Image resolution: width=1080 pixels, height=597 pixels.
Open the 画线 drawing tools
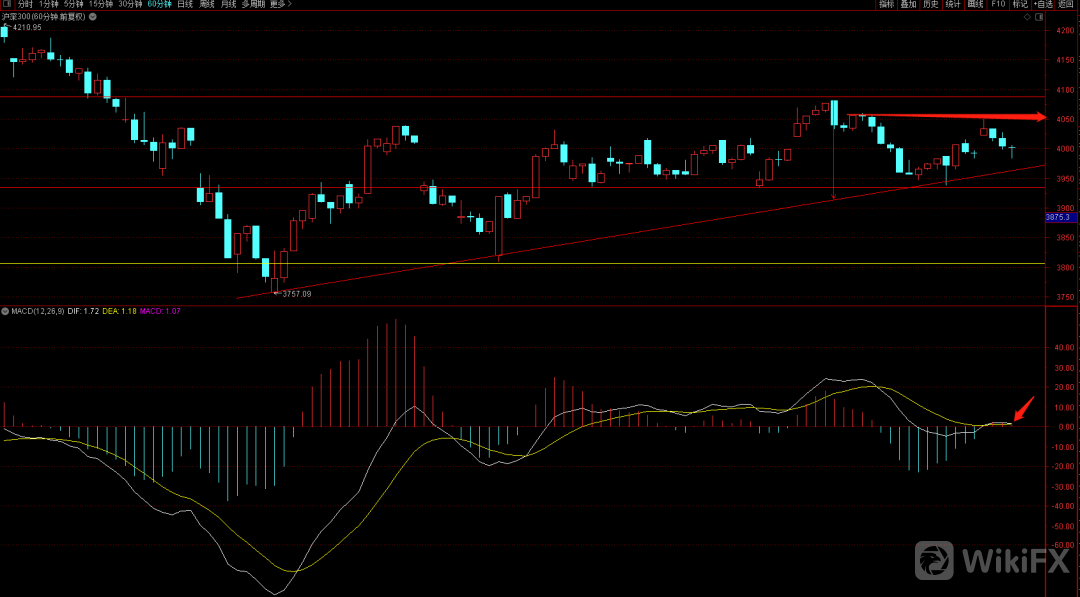[x=976, y=5]
